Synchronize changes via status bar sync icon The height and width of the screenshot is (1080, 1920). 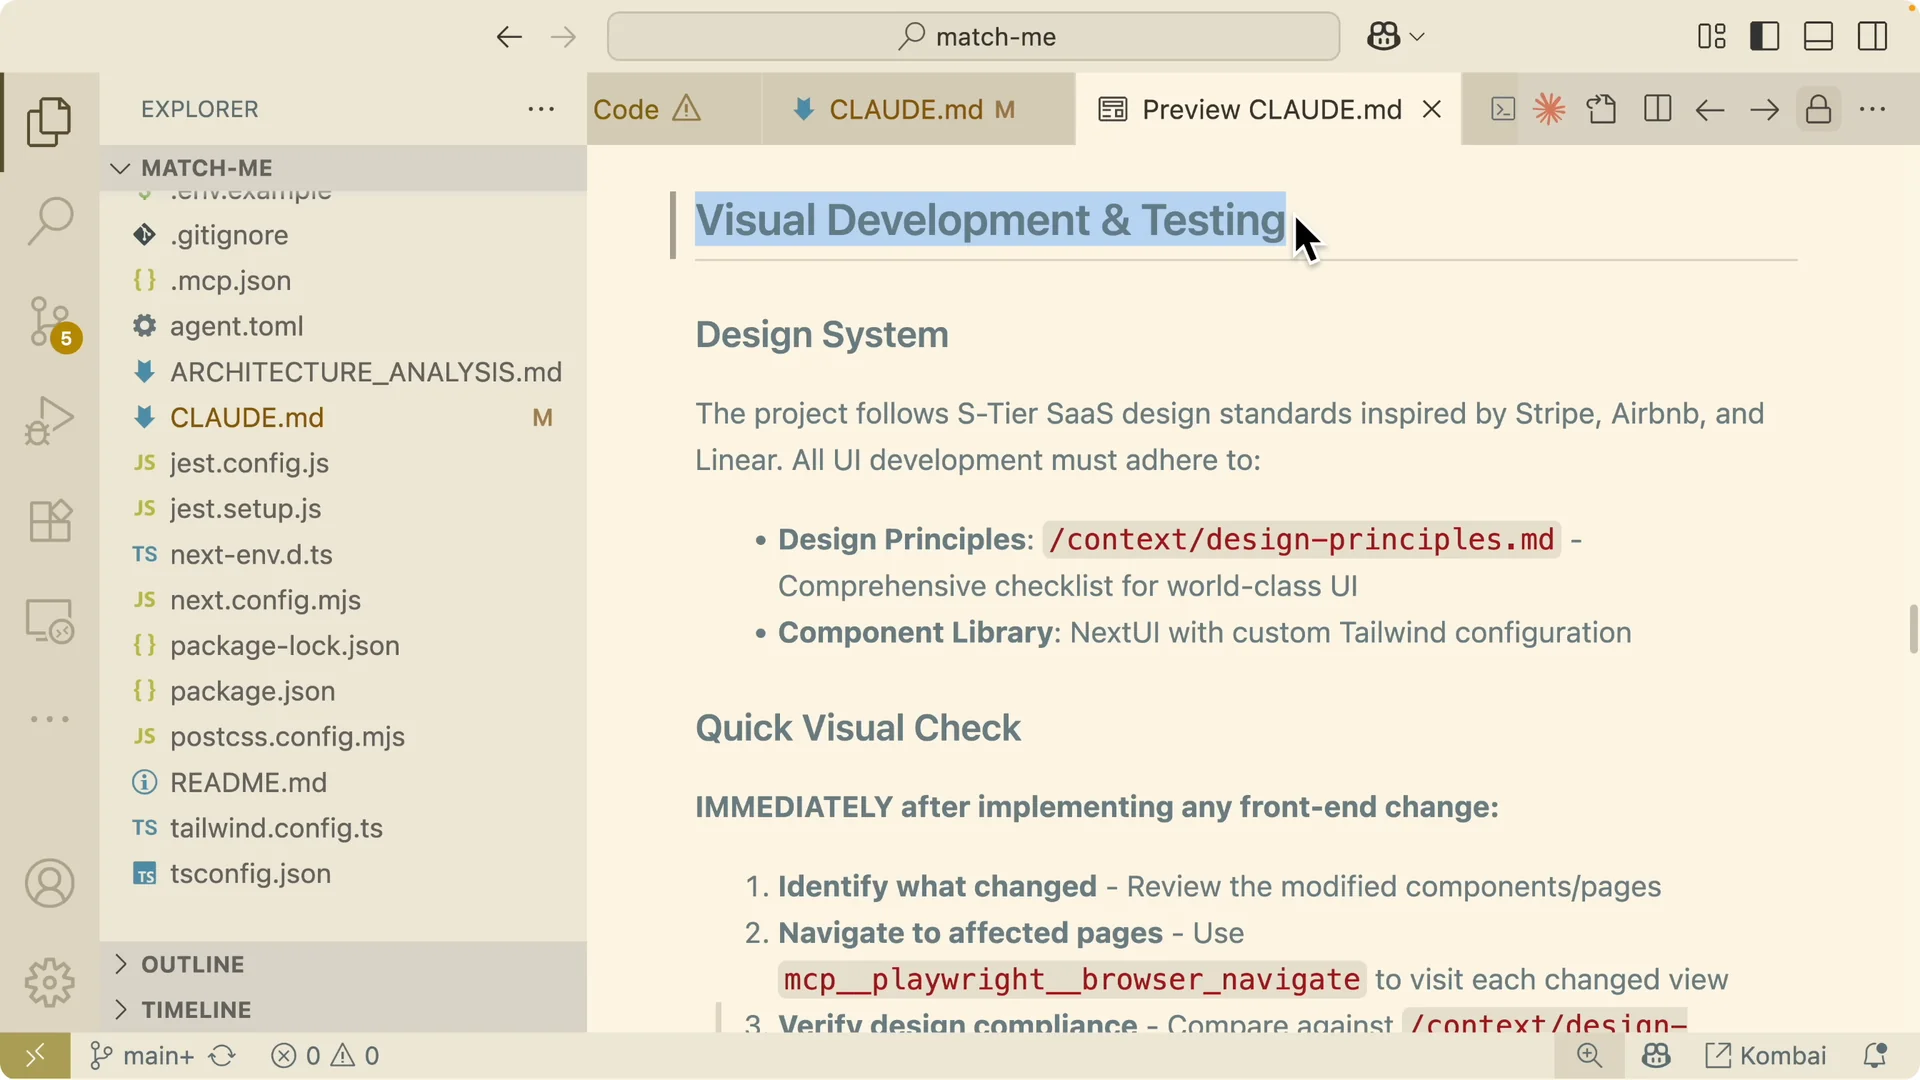point(222,1056)
